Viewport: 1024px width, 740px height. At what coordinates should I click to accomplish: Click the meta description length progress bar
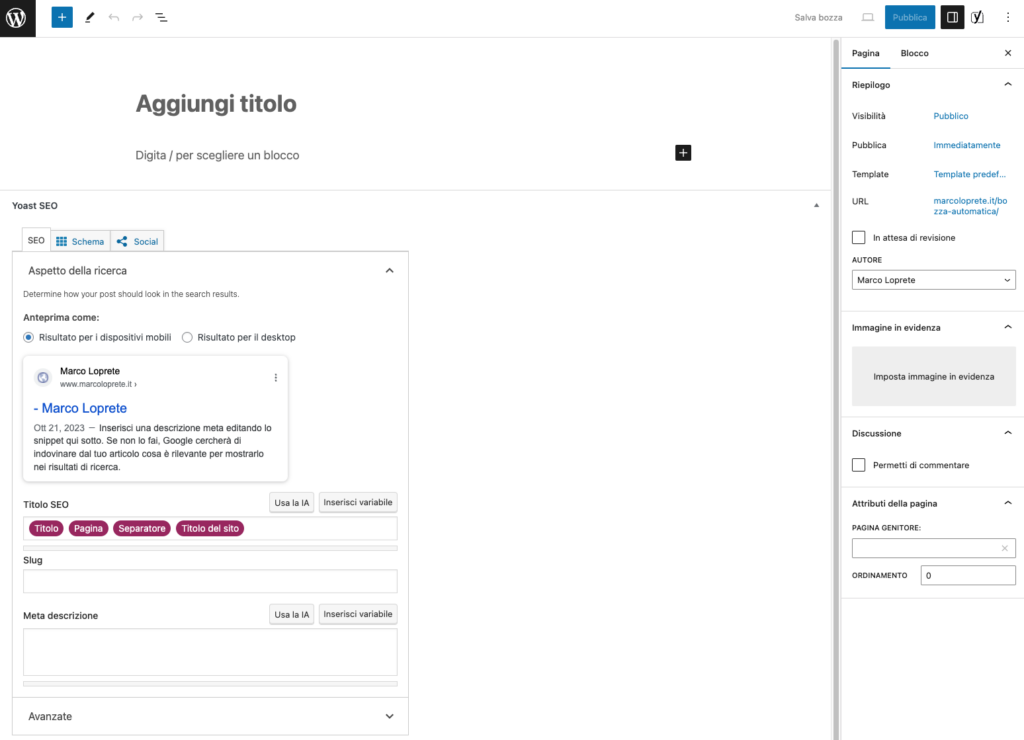click(210, 684)
